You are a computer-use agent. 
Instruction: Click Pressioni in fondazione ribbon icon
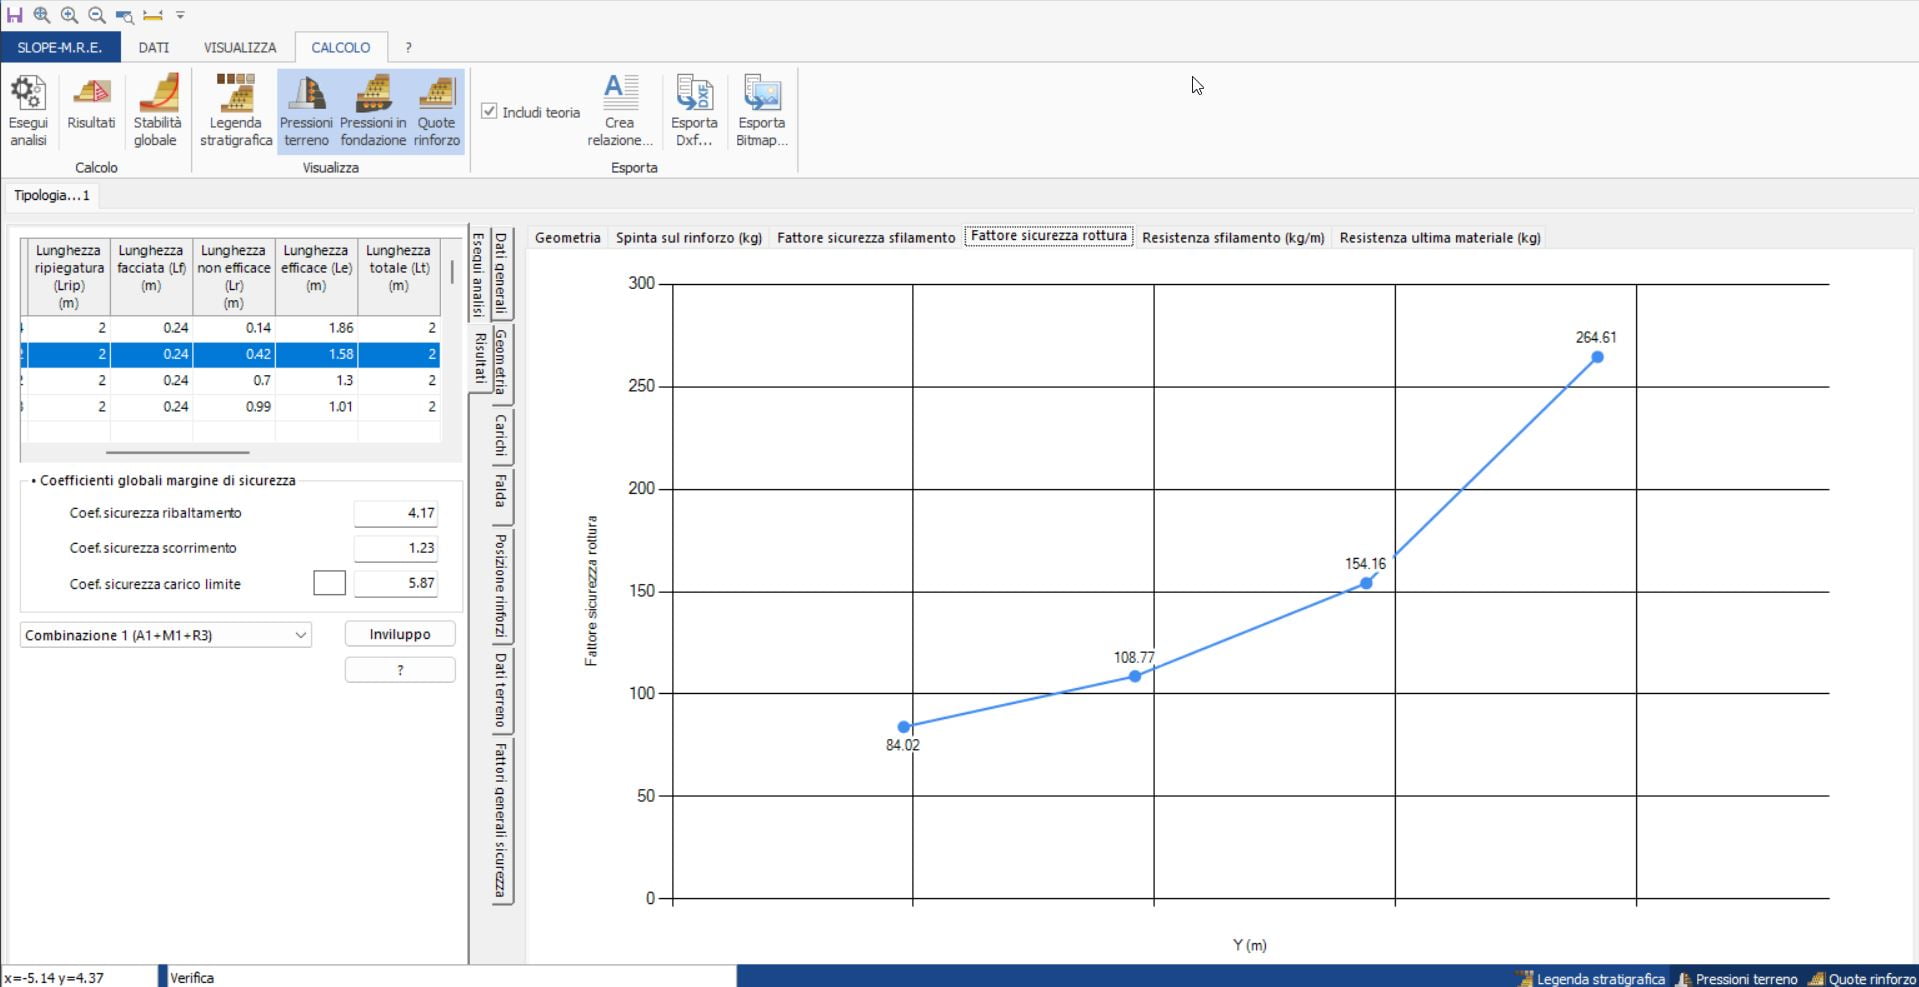[373, 110]
